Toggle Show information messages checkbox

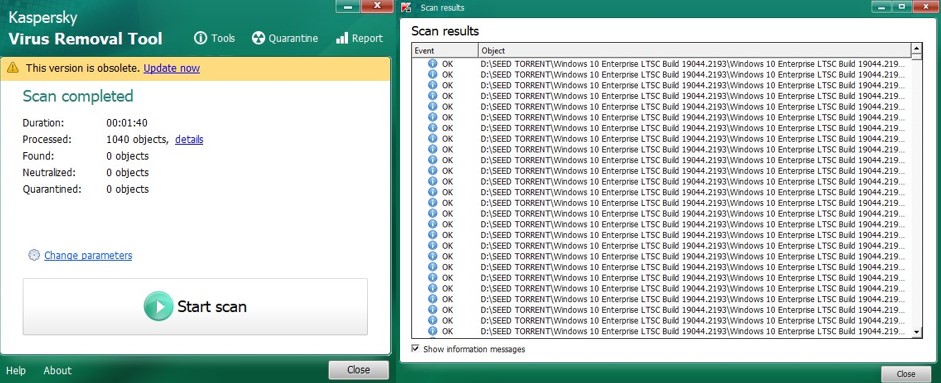tap(415, 348)
